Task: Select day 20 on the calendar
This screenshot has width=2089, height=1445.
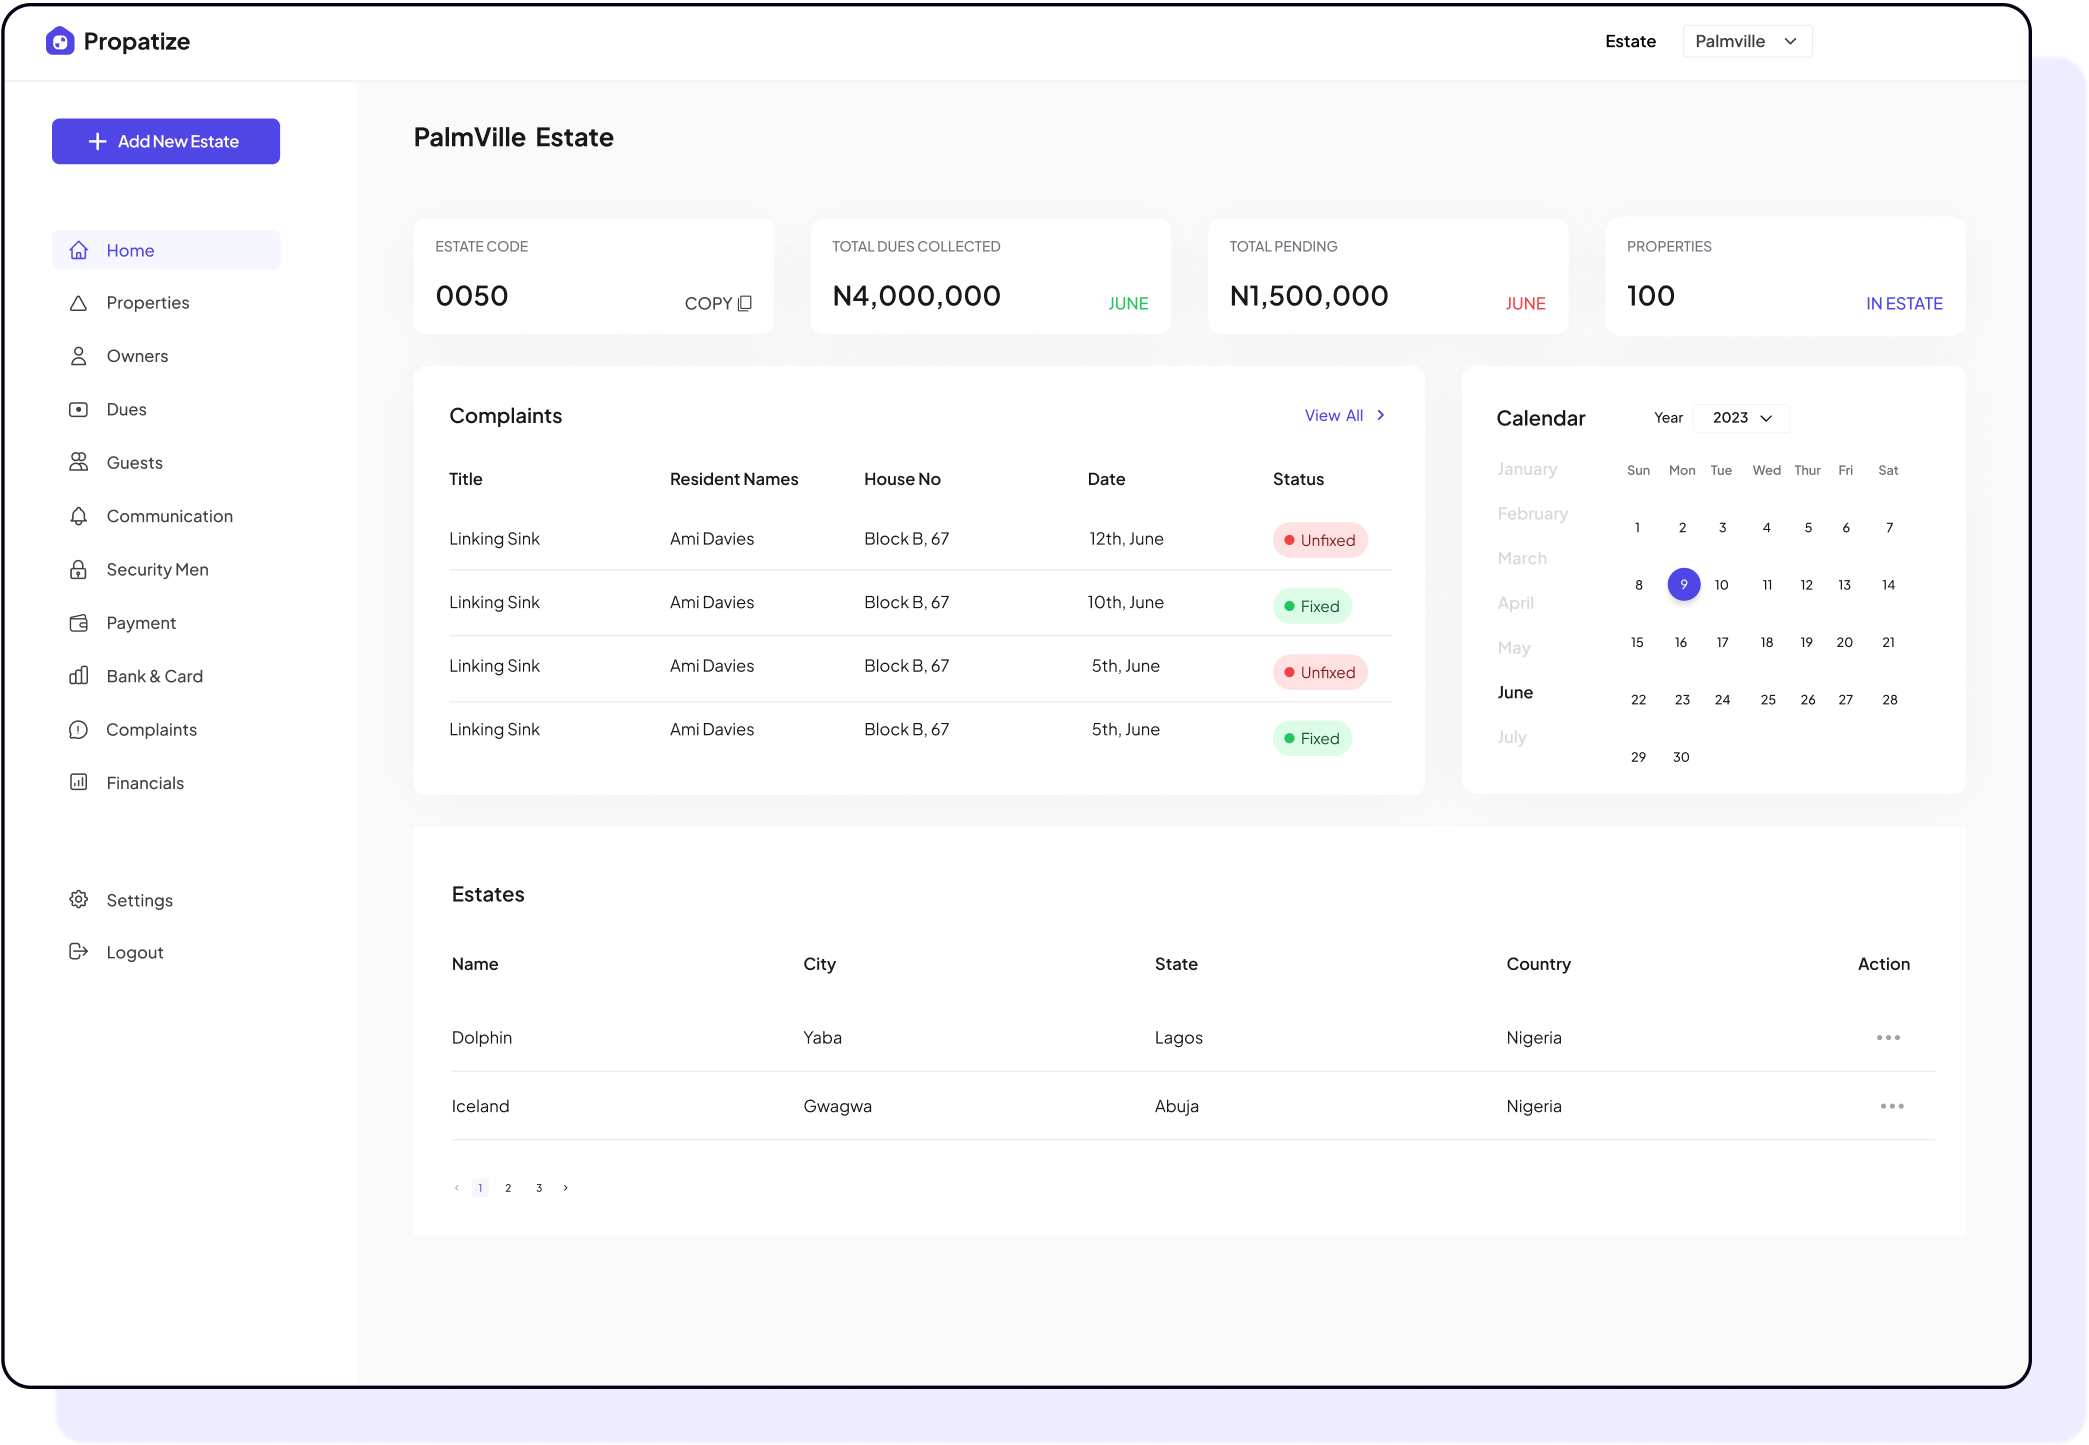Action: 1844,642
